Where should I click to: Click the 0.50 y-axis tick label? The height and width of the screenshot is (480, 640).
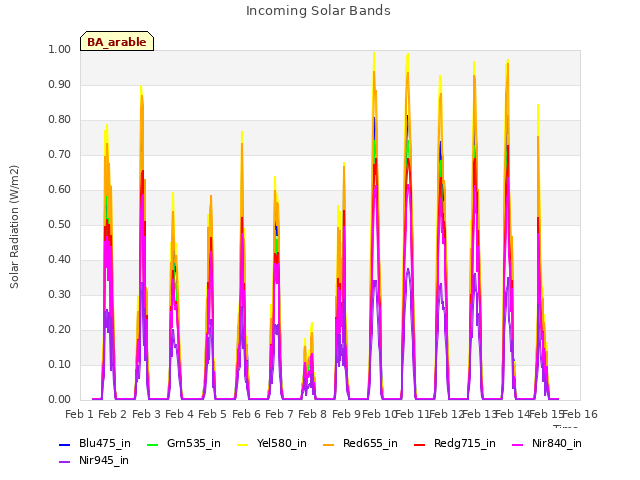60,225
